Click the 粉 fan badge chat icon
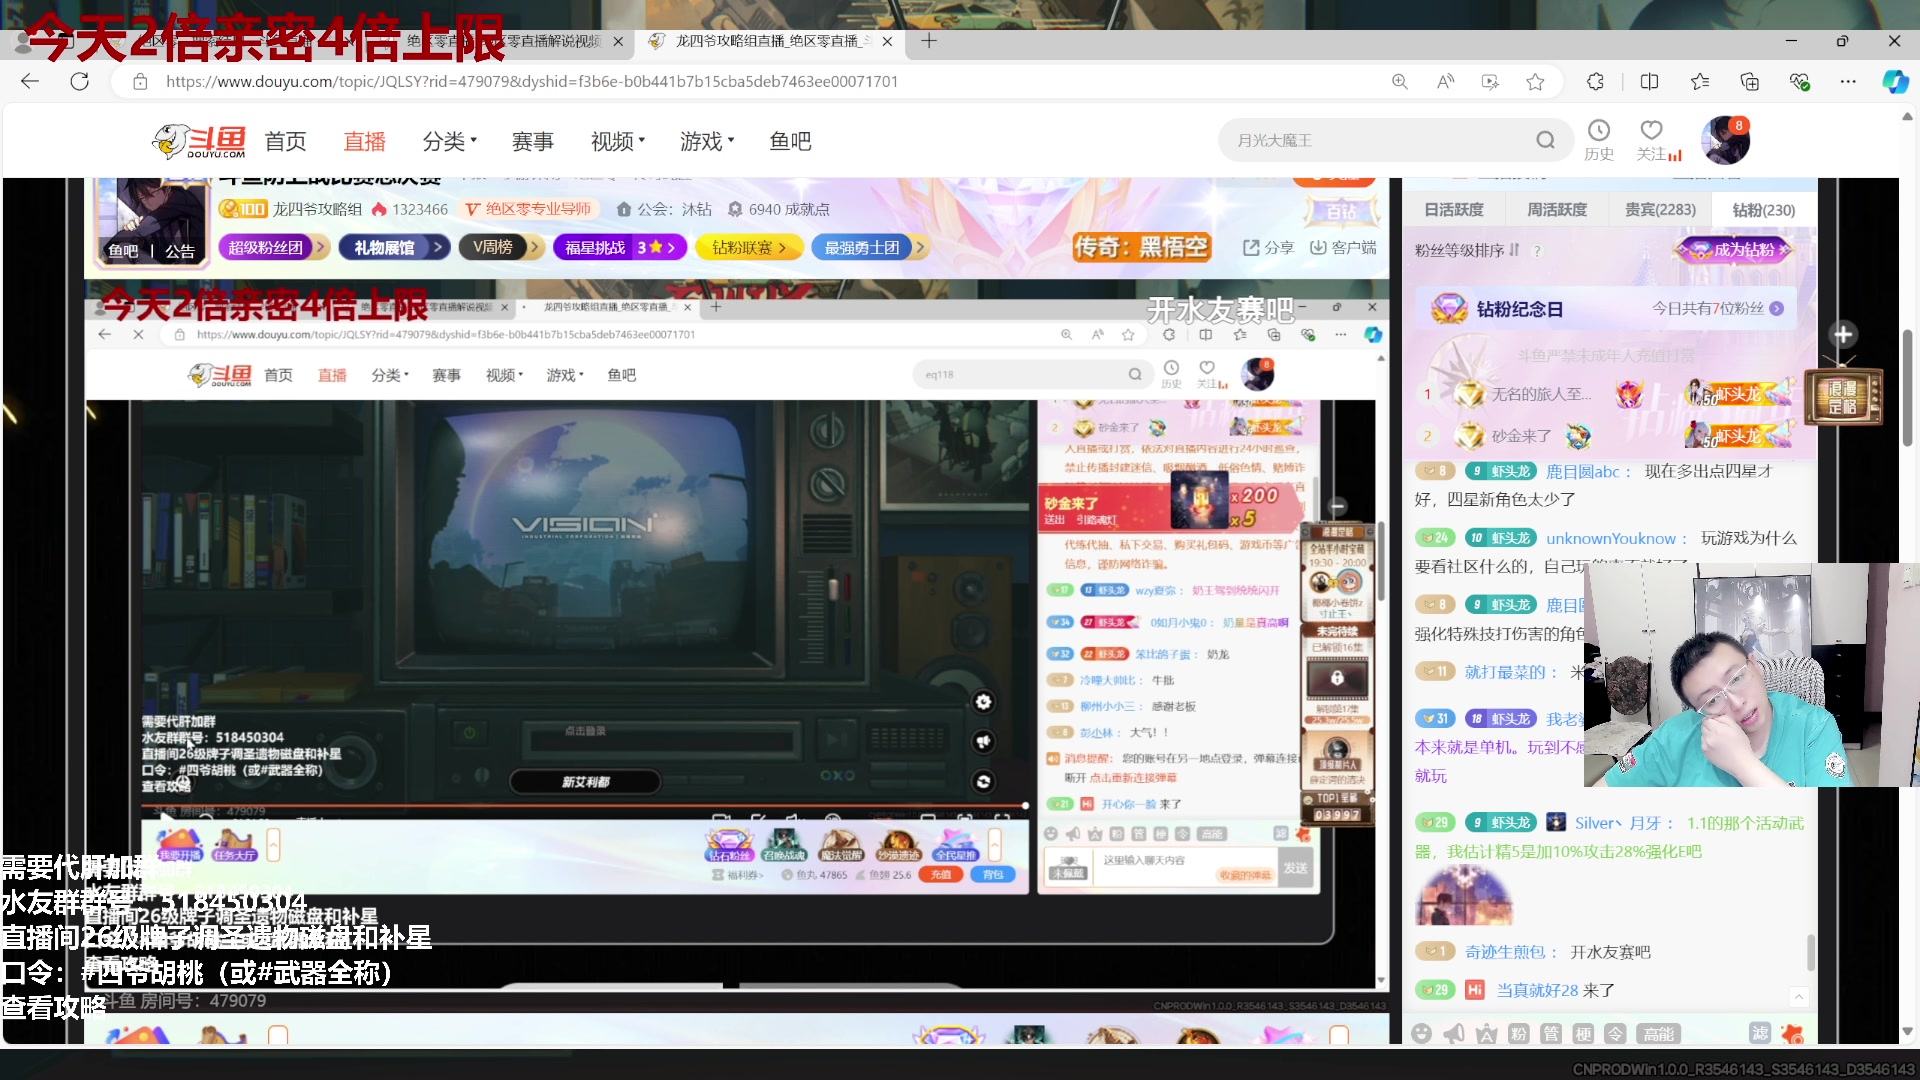1920x1080 pixels. 1518,1033
